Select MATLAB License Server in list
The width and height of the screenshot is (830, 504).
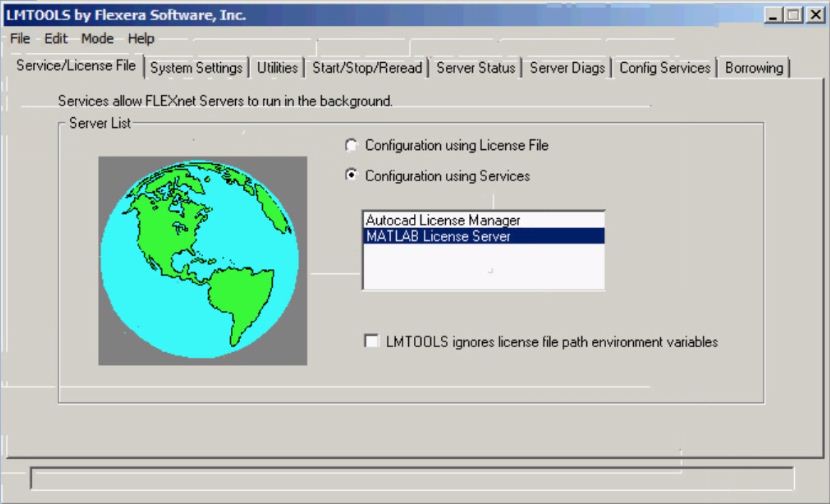pos(438,237)
